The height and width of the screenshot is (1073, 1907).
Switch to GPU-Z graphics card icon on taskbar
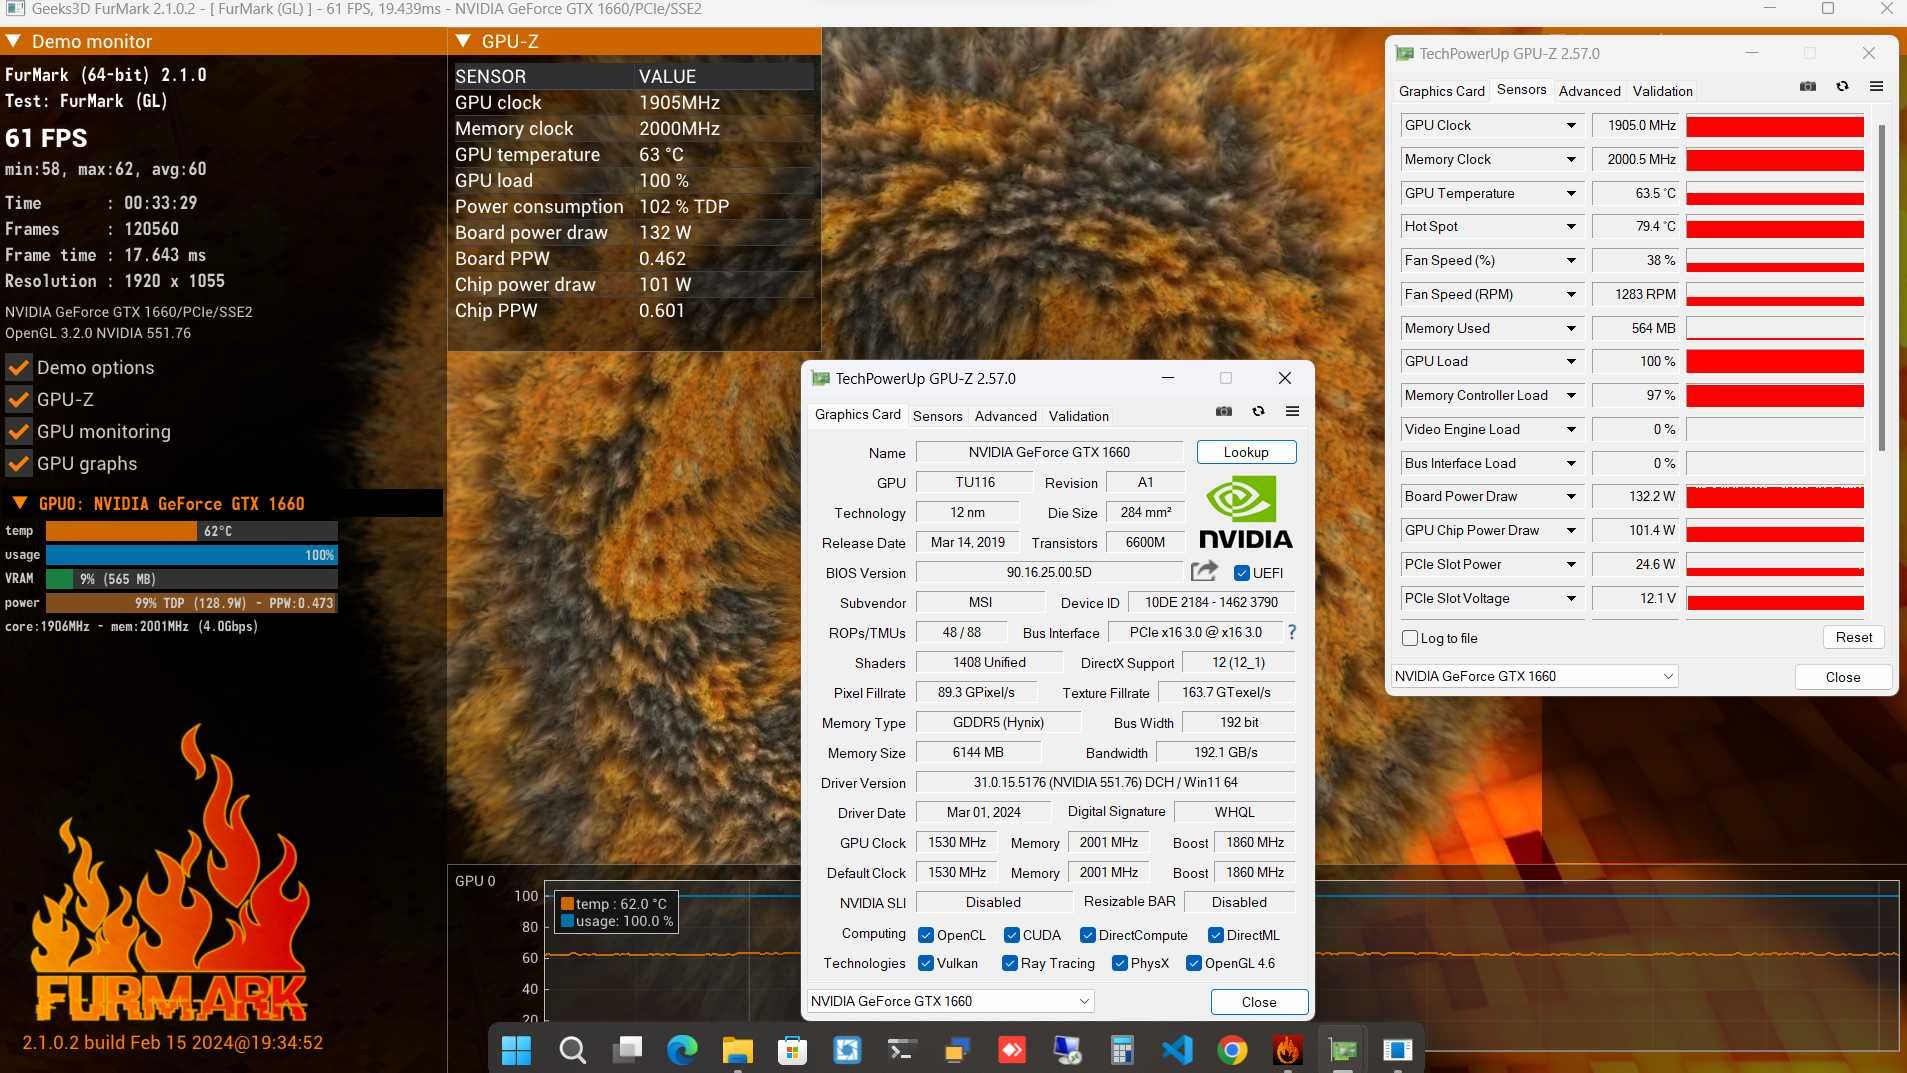[x=1342, y=1050]
